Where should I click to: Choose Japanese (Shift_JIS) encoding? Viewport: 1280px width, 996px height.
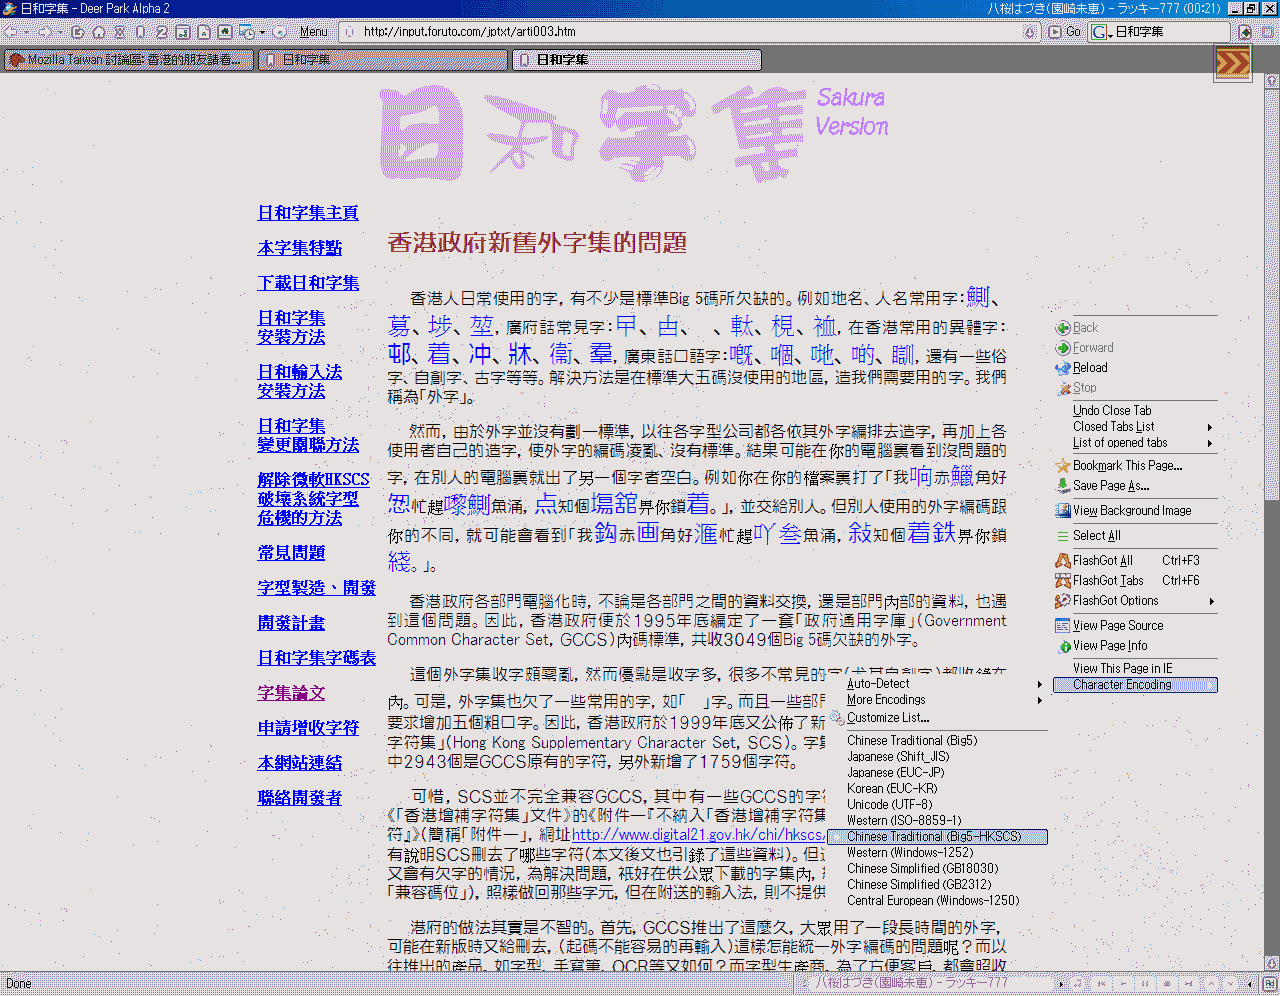[898, 757]
